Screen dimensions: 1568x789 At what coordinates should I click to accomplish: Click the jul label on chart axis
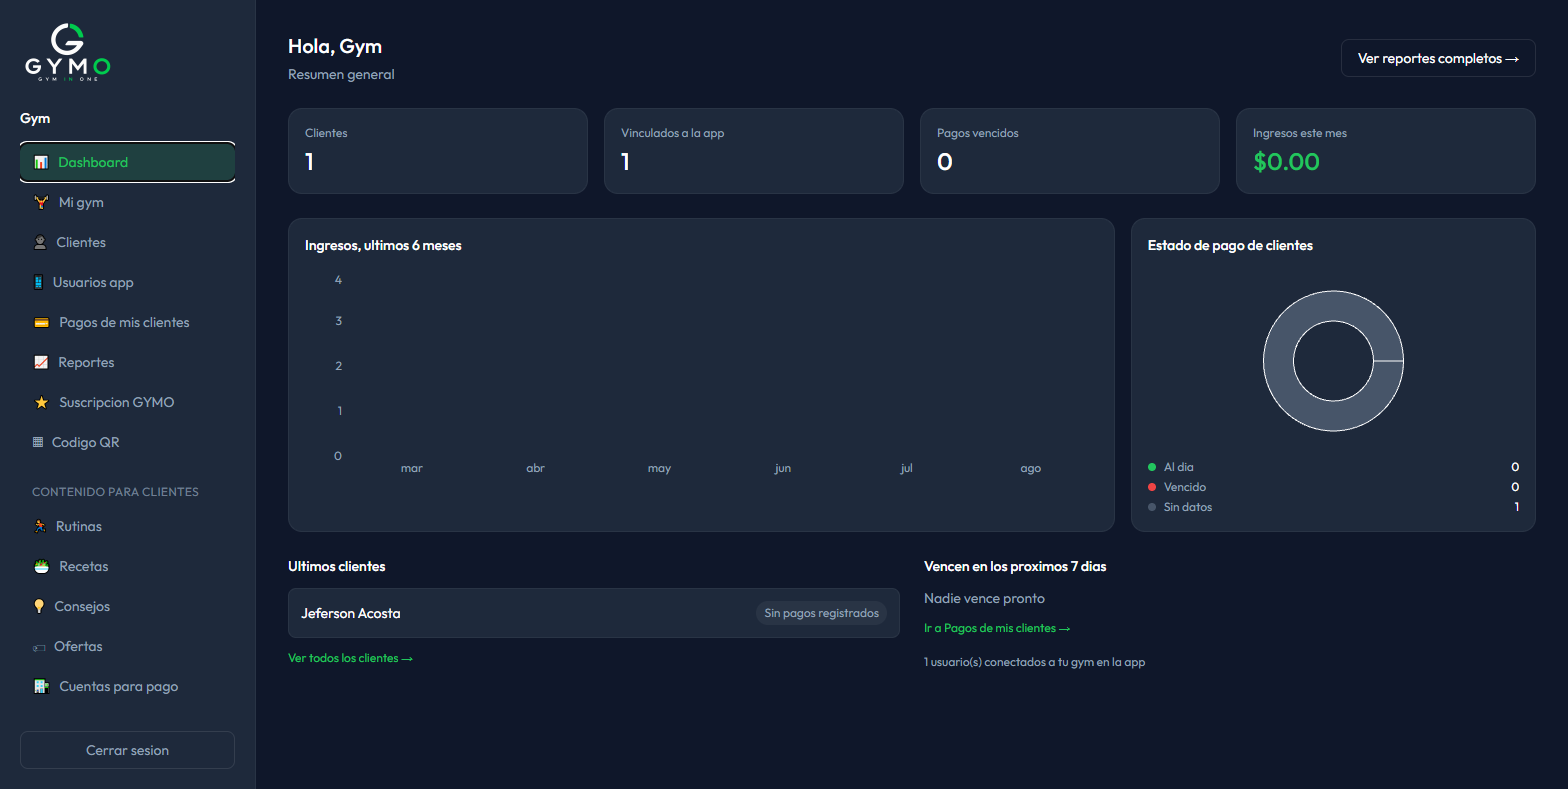pos(906,468)
